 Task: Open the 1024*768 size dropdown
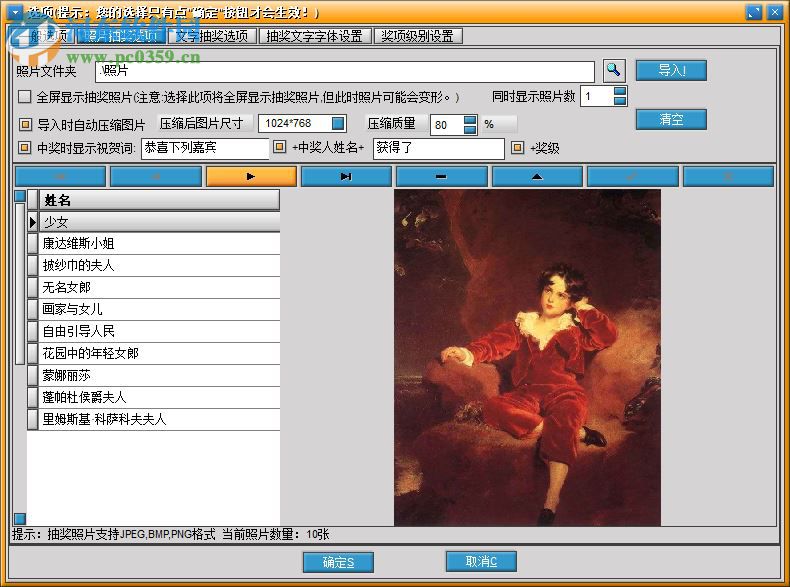coord(338,123)
